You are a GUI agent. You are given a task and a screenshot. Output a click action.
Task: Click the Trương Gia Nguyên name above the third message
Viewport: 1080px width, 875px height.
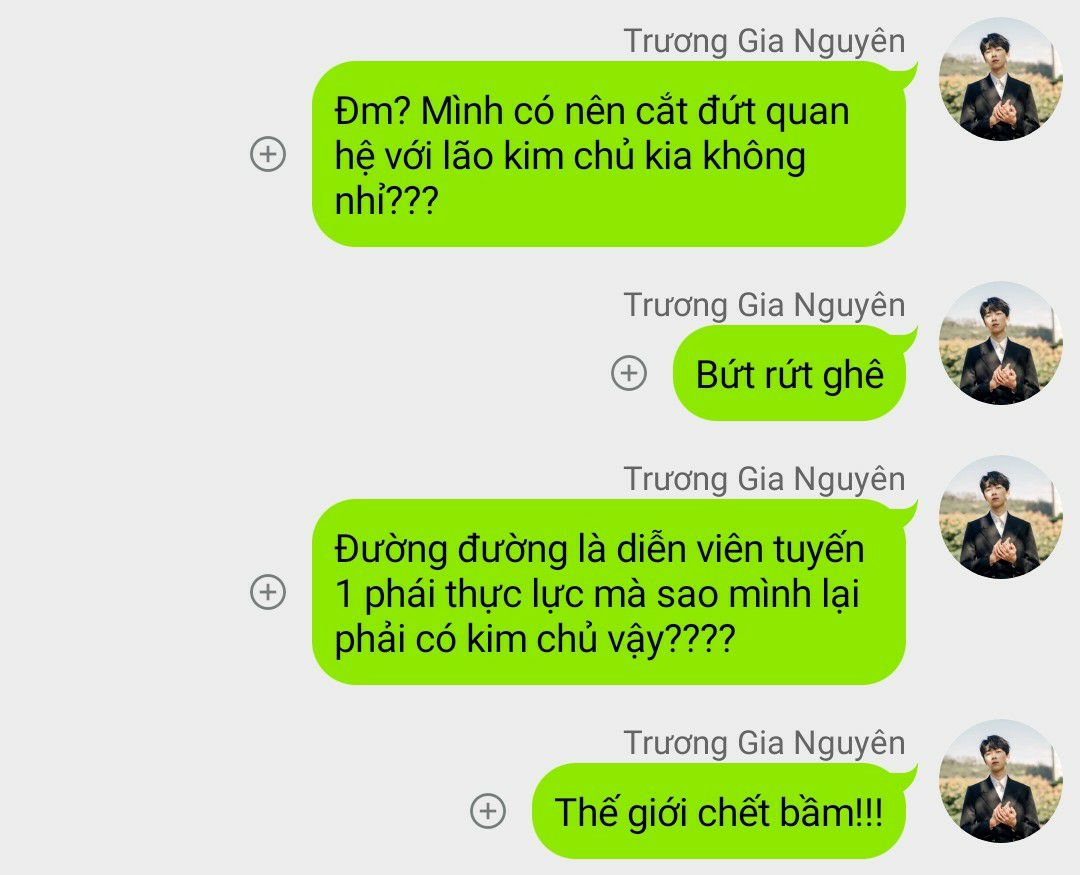(x=764, y=480)
